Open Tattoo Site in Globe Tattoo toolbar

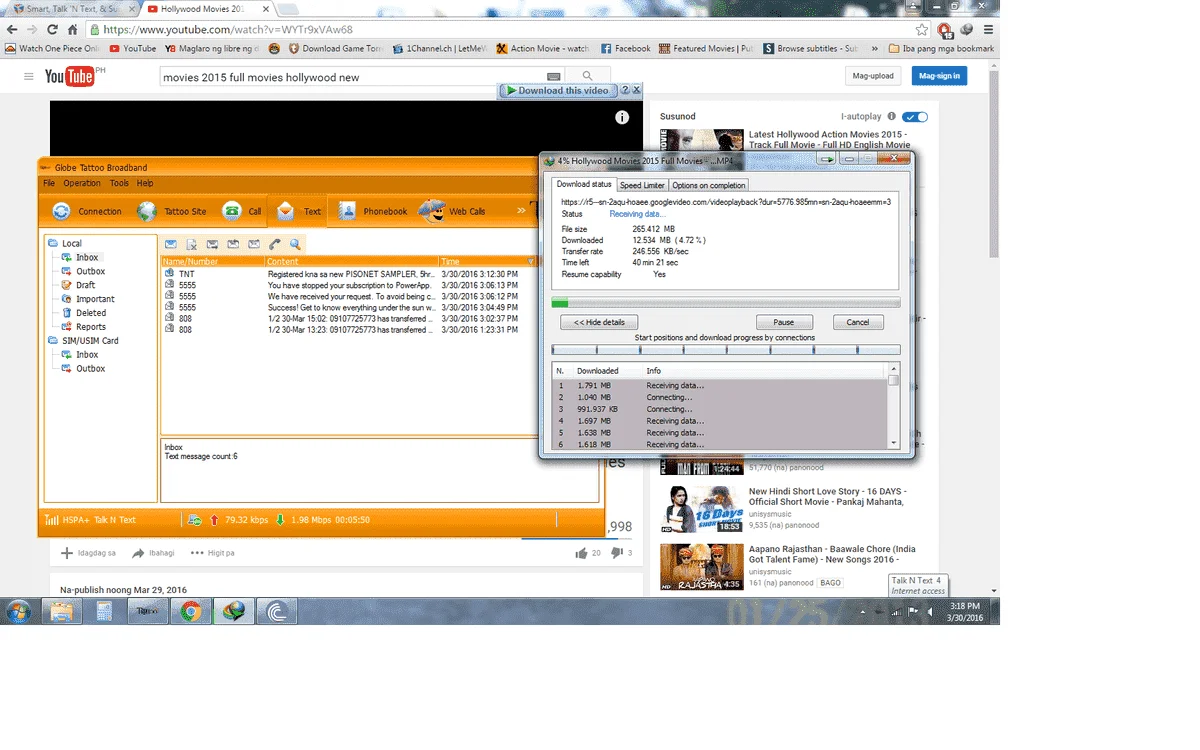pos(172,211)
